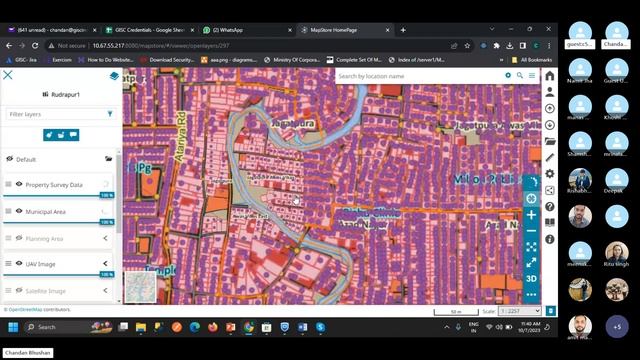Click the full screen arrows button

click(531, 263)
